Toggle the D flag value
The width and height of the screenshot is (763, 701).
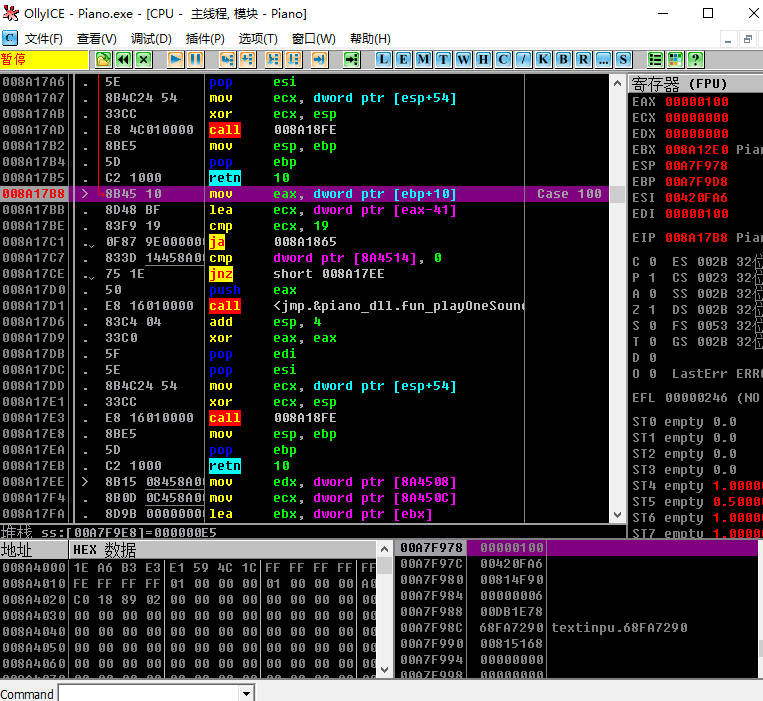(x=653, y=358)
